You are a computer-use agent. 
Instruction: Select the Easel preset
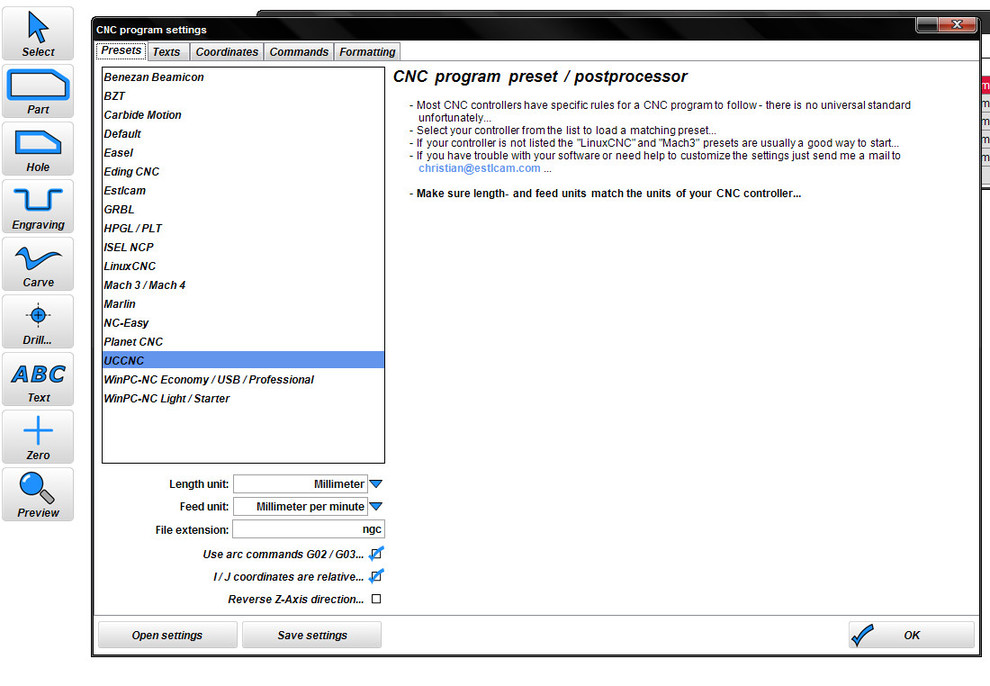[x=243, y=153]
